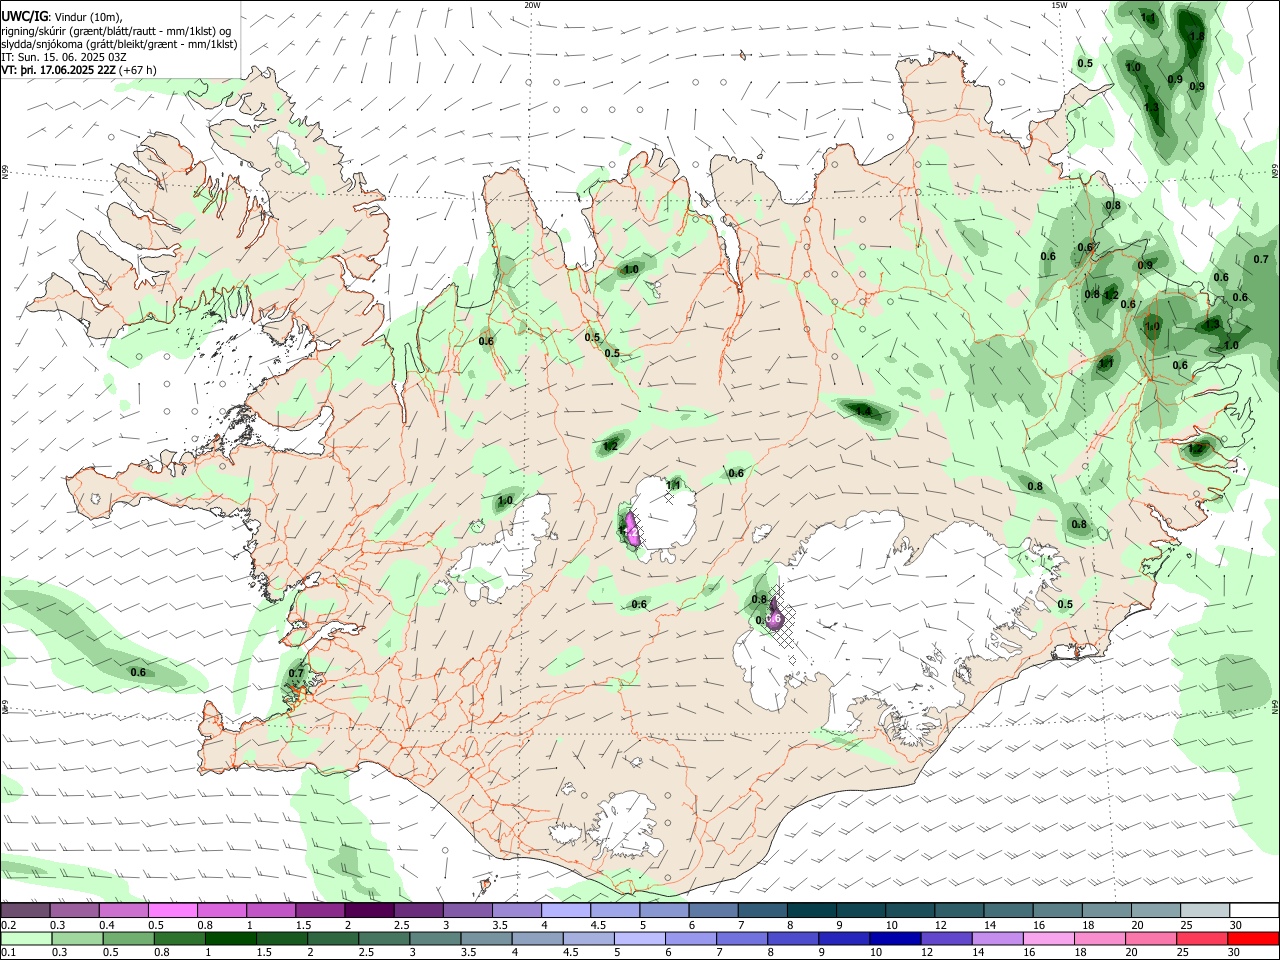Image resolution: width=1280 pixels, height=960 pixels.
Task: Pick the red-pink swatch above the lower 25 label
Action: pos(1201,938)
